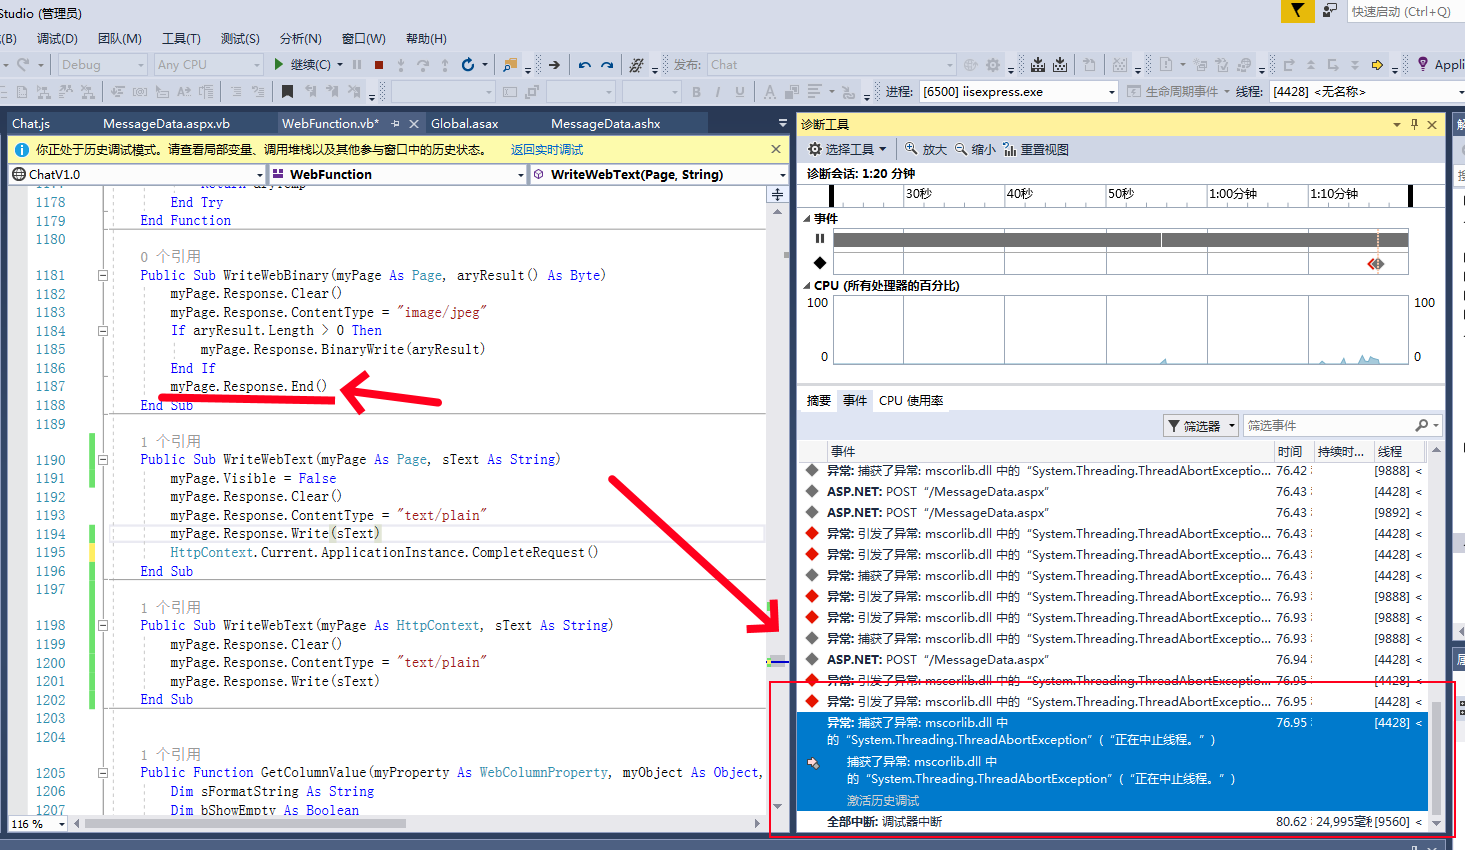Switch to the CPU 使用率 tab
The width and height of the screenshot is (1465, 850).
tap(911, 399)
